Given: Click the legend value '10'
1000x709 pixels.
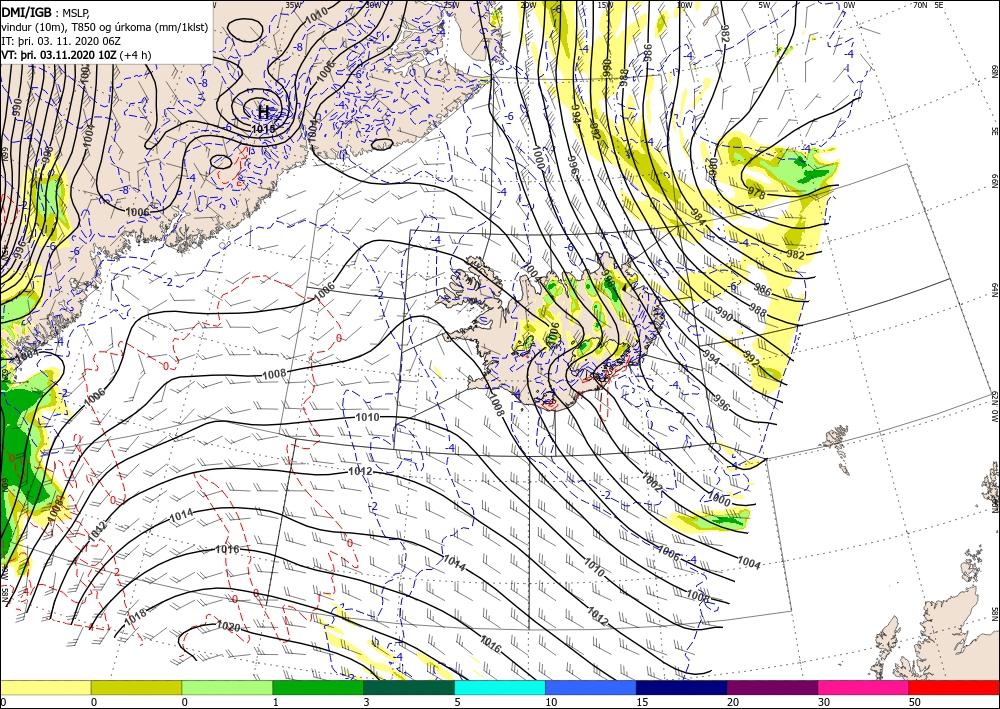Looking at the screenshot, I should point(551,702).
